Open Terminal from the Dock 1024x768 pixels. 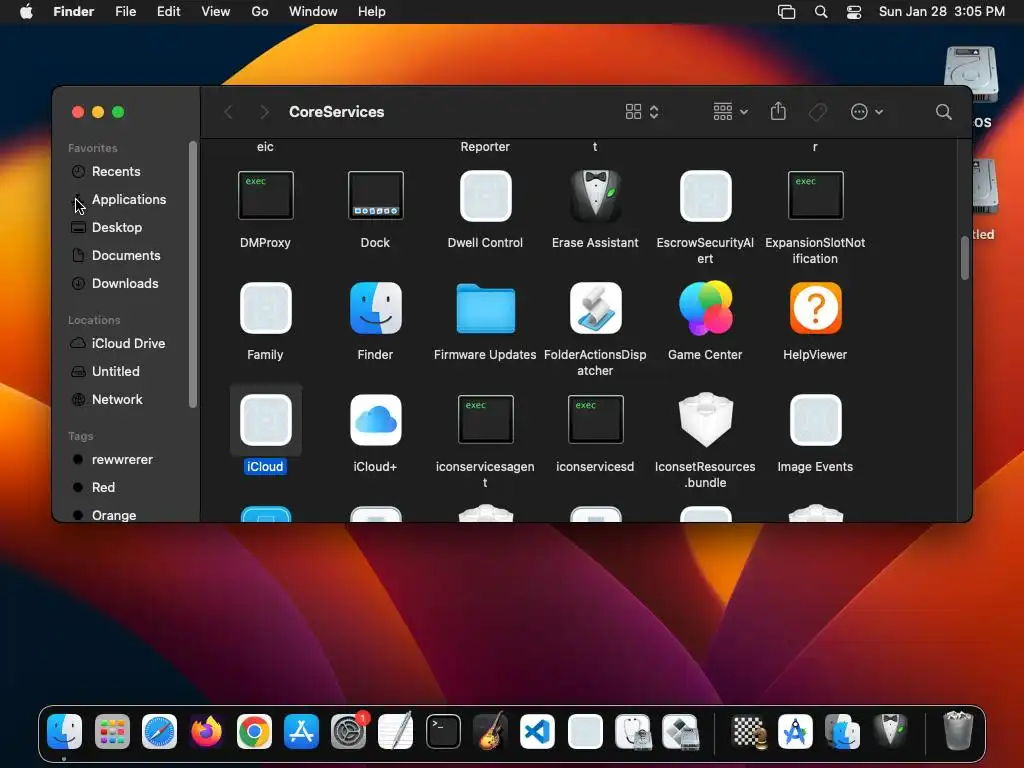point(443,731)
